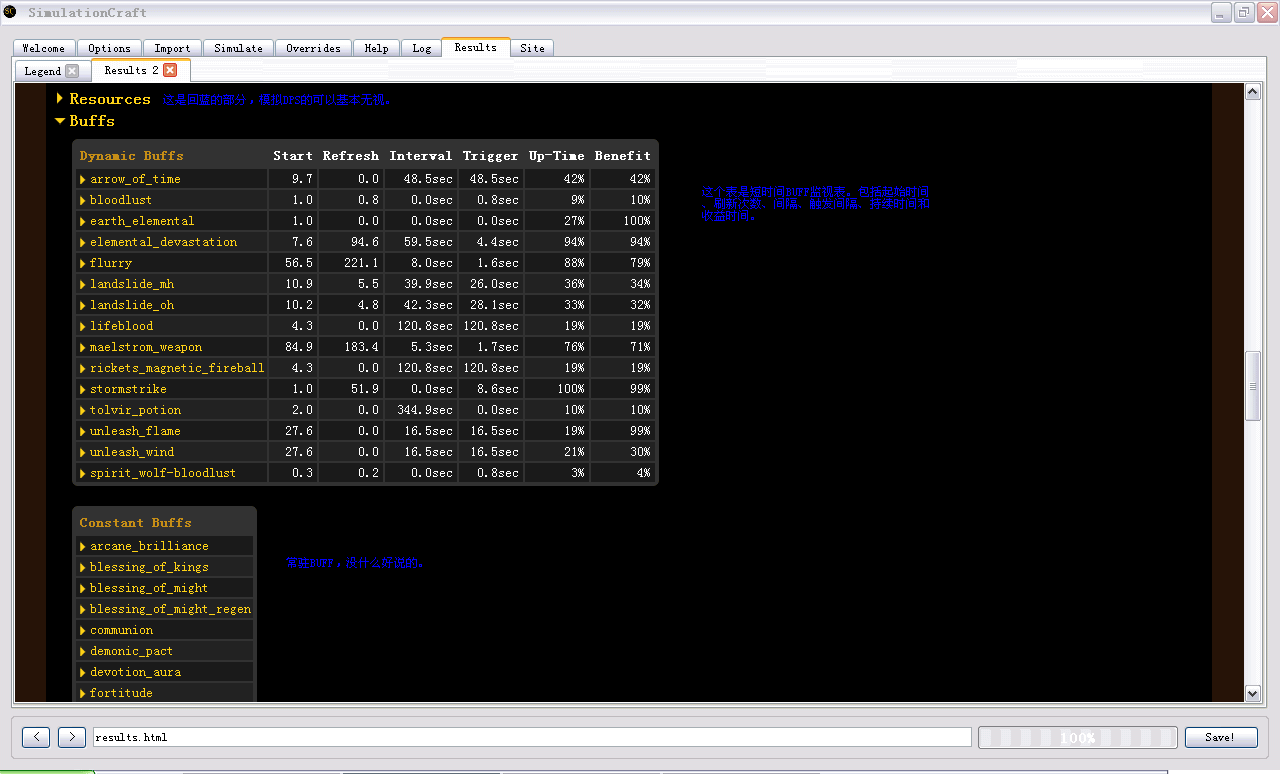Click maelstrom_weapon Start value 84.9
Image resolution: width=1280 pixels, height=774 pixels.
(297, 347)
